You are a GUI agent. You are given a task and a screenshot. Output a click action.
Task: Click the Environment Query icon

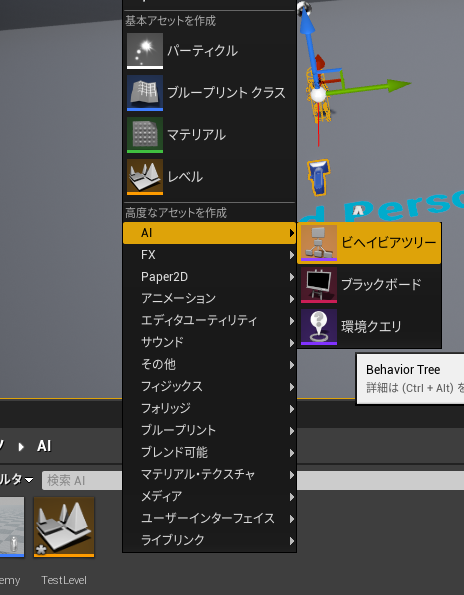pyautogui.click(x=319, y=327)
